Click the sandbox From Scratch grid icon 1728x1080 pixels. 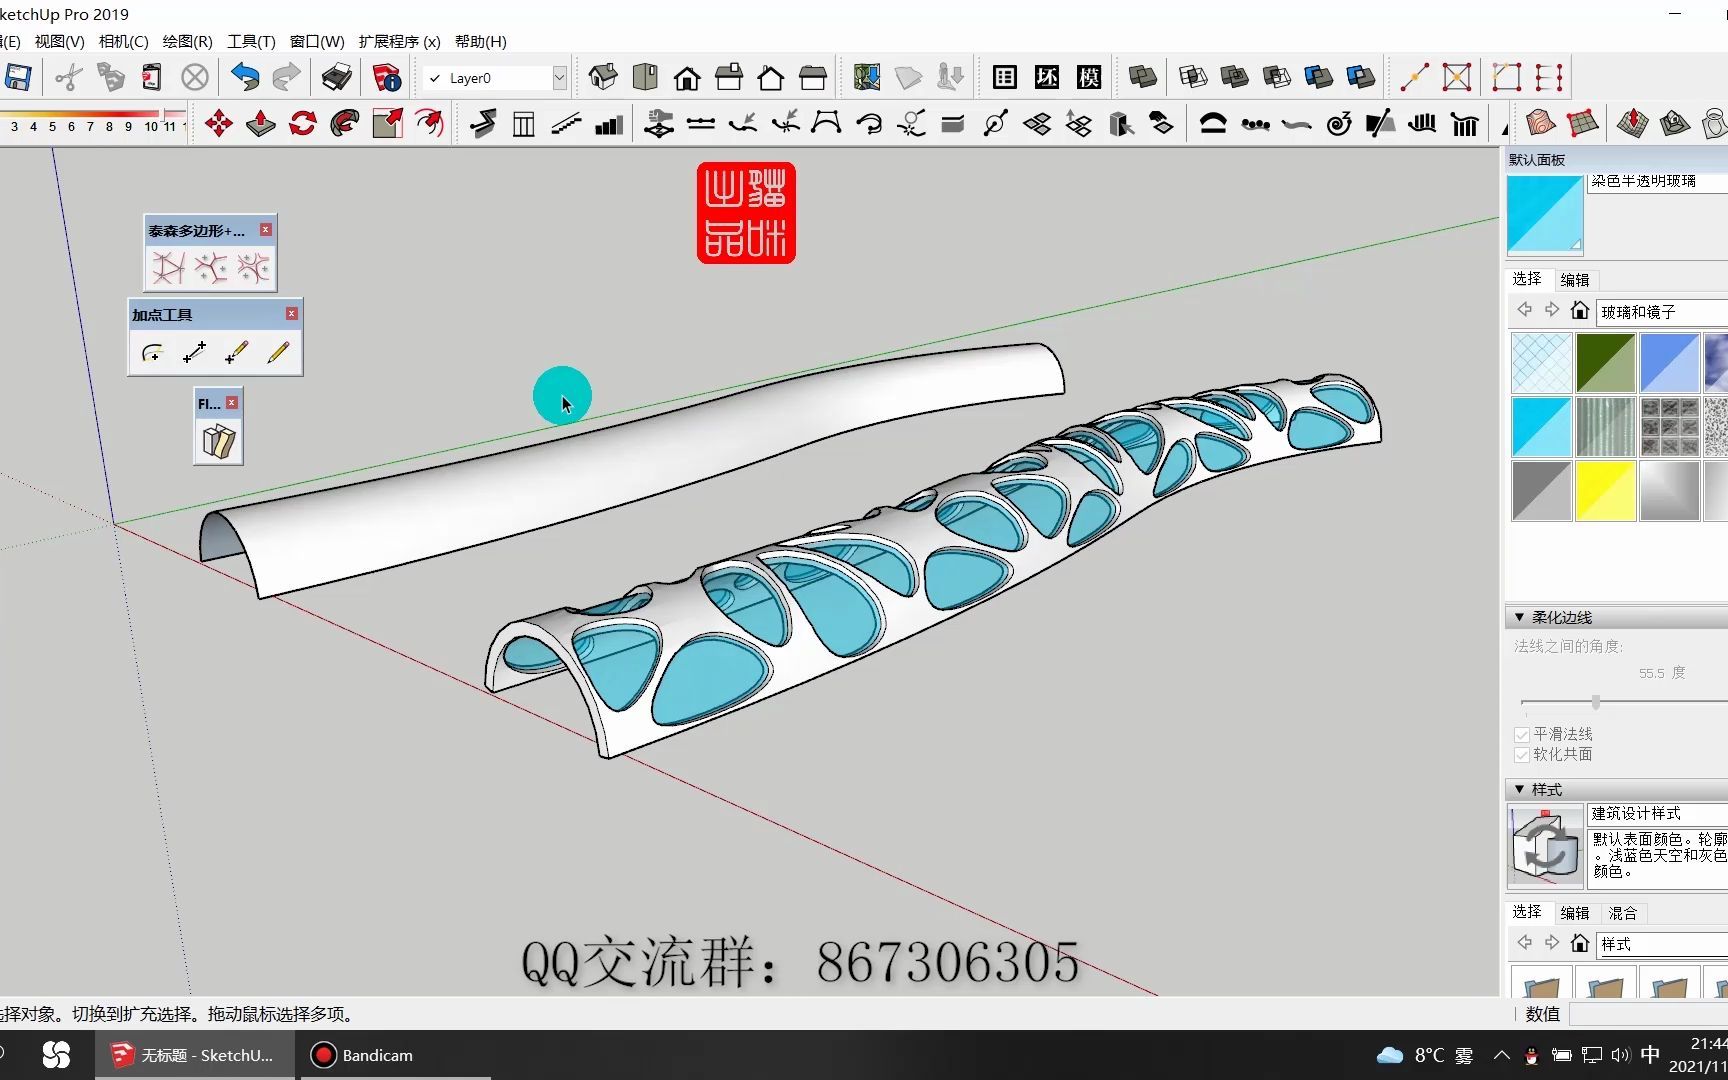pos(1583,124)
